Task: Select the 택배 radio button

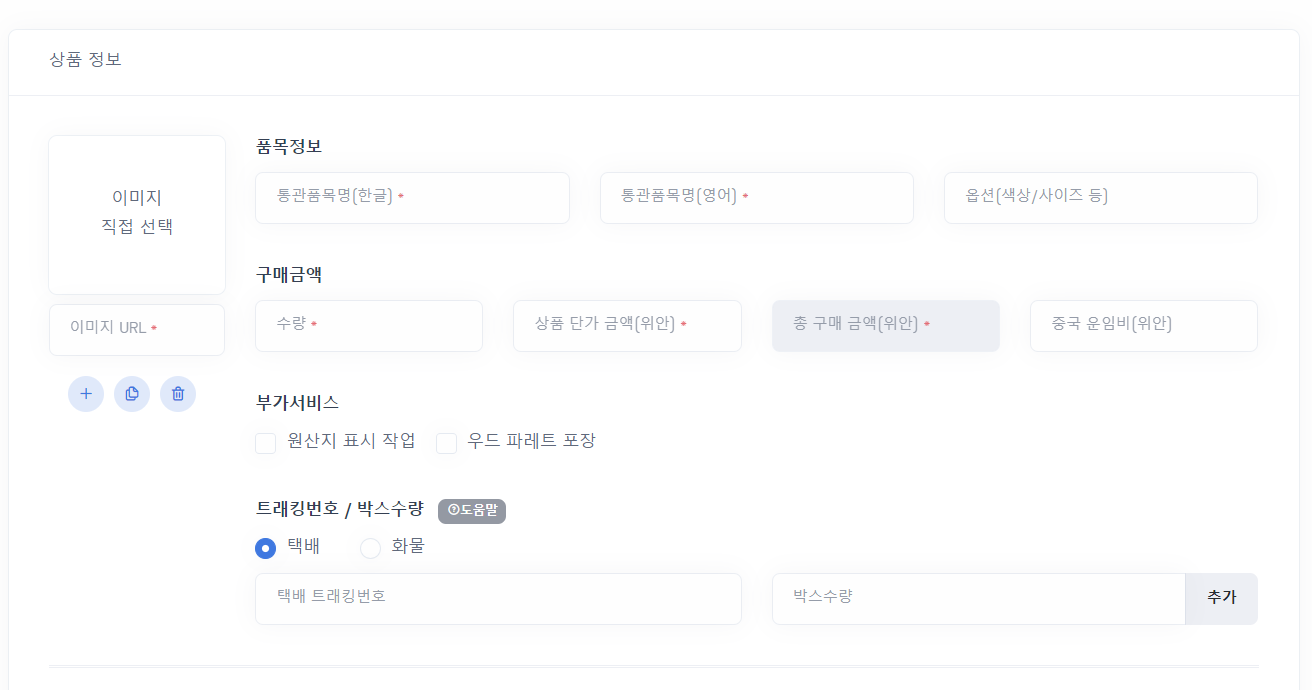Action: click(x=266, y=548)
